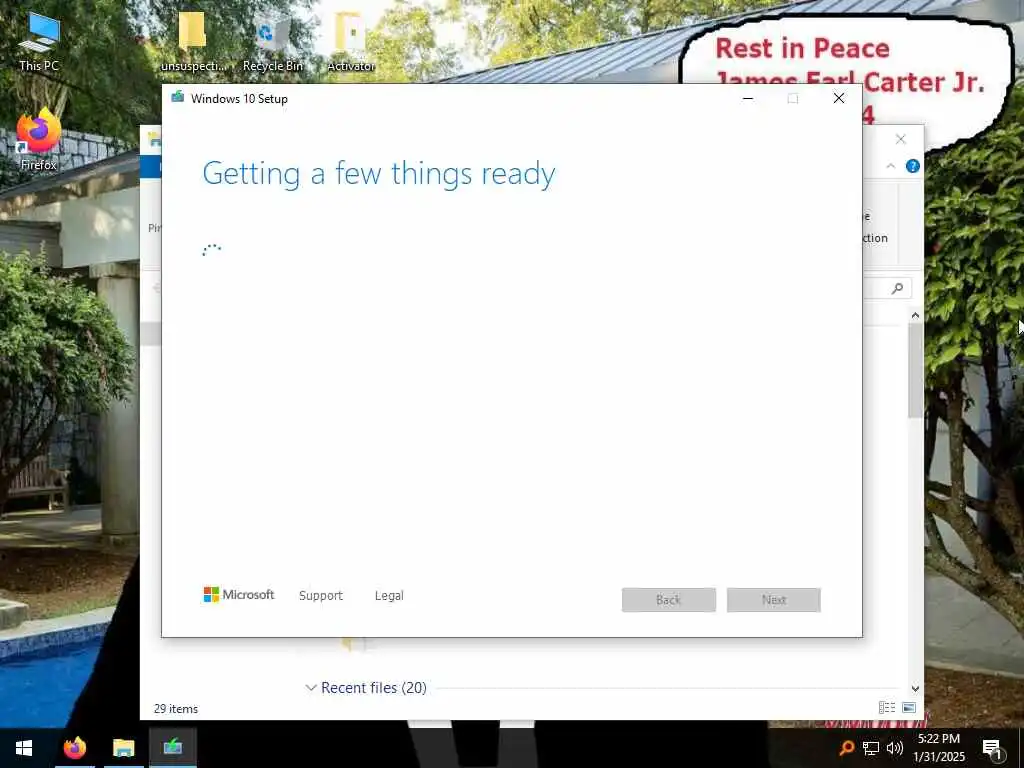The image size is (1024, 768).
Task: Click File Explorer scrollbar down arrow
Action: click(x=915, y=688)
